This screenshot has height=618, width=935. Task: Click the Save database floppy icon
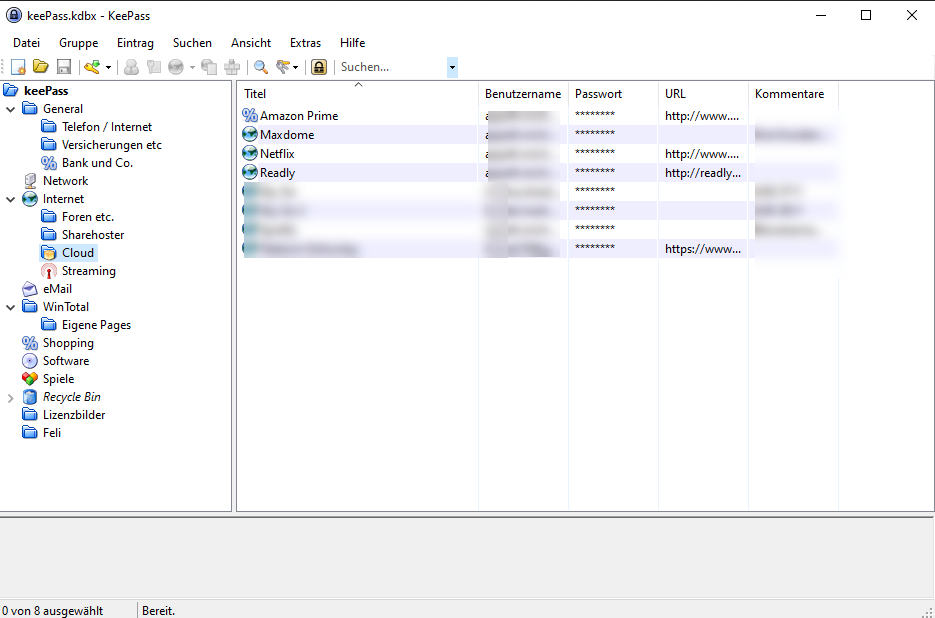point(64,67)
